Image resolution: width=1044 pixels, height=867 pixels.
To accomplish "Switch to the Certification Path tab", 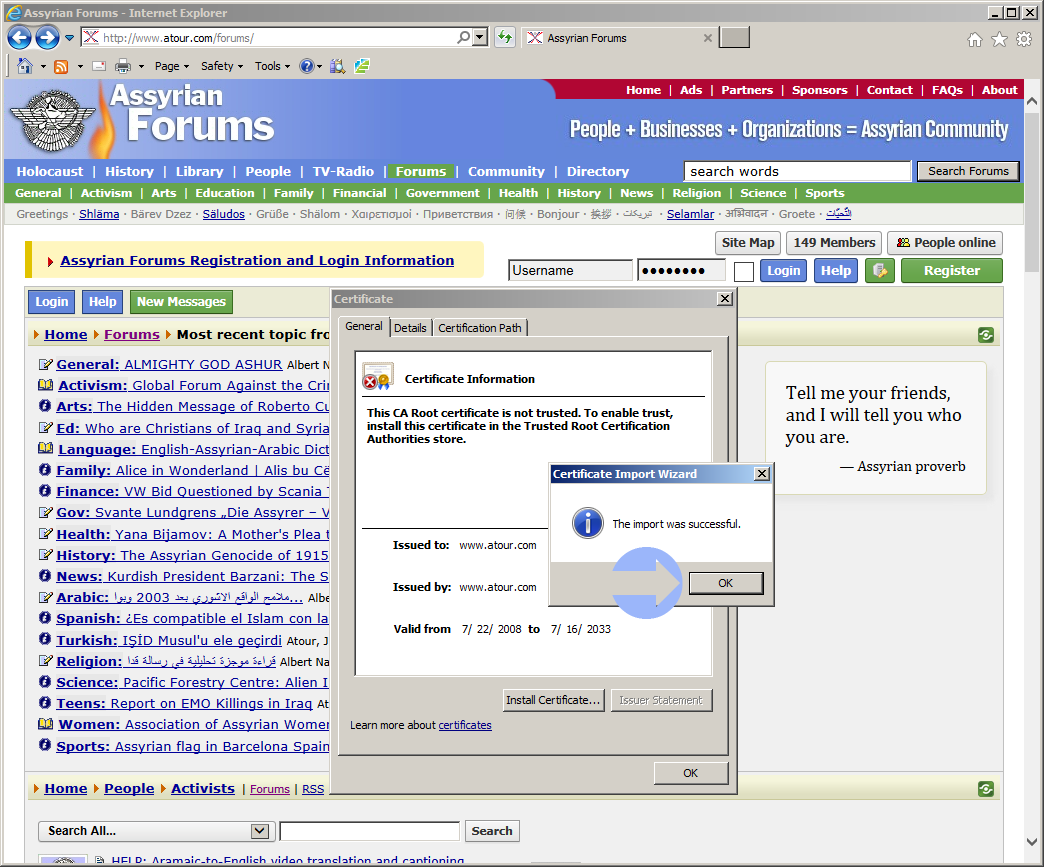I will (x=479, y=328).
